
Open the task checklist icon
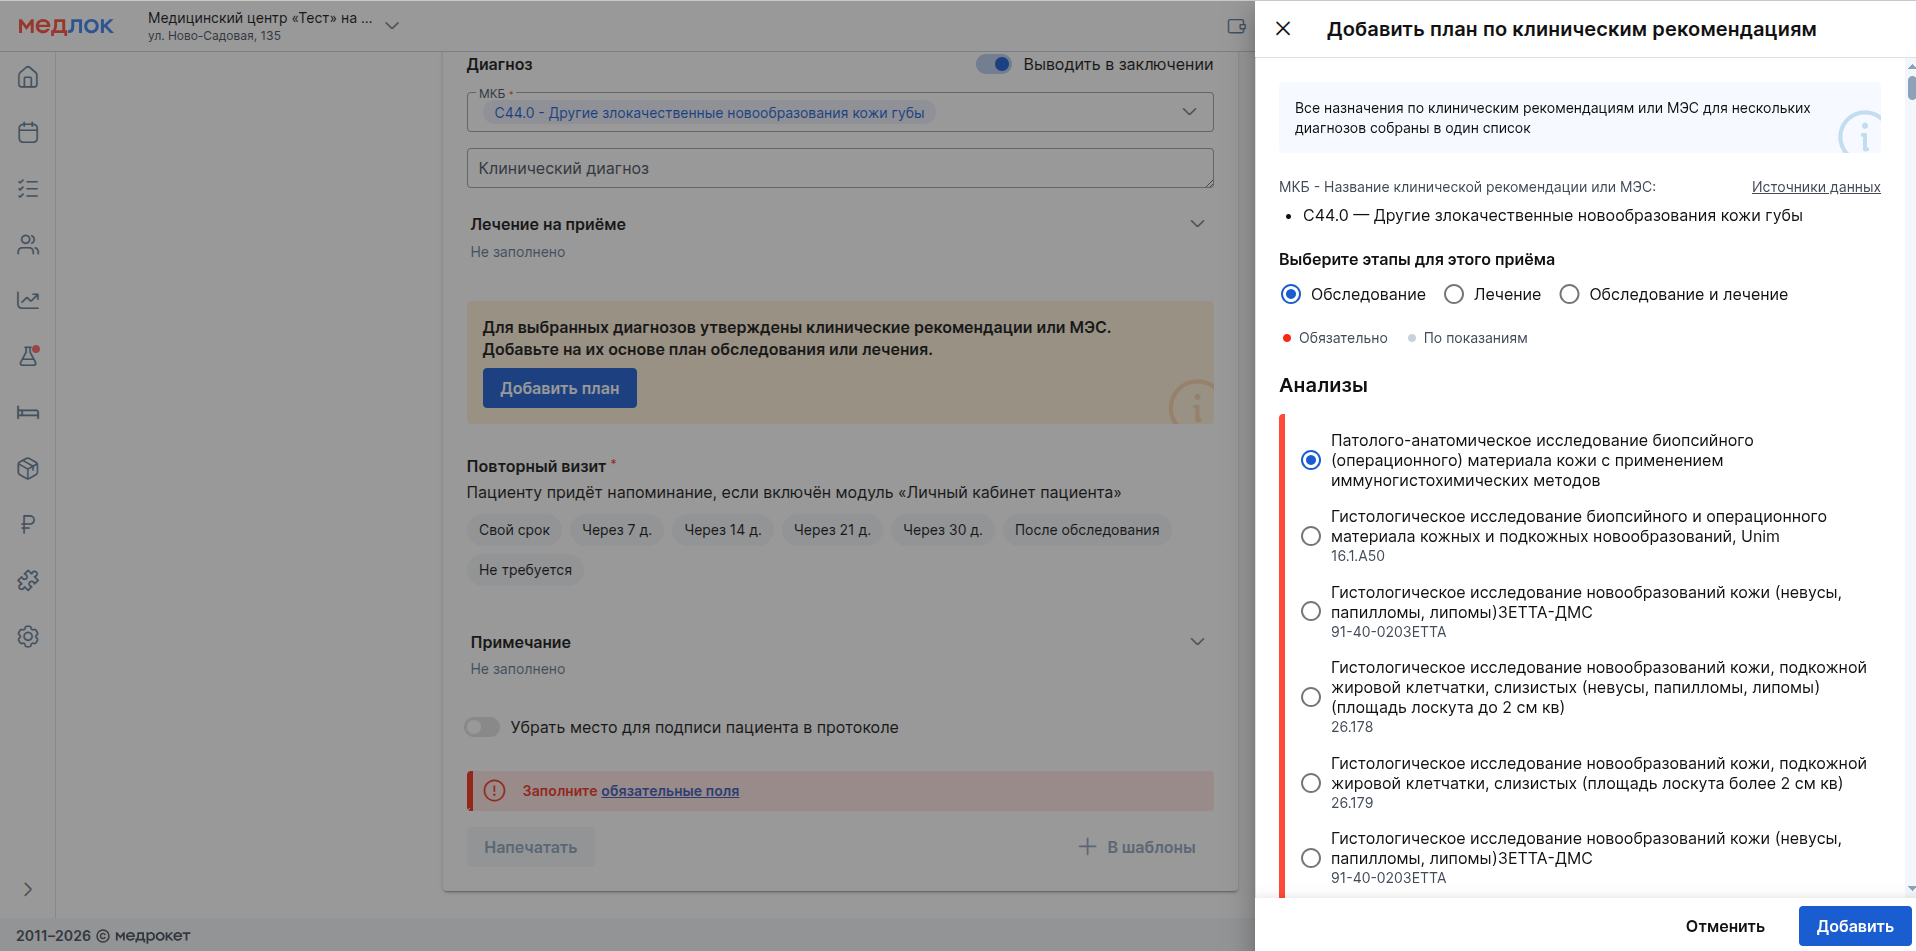28,188
